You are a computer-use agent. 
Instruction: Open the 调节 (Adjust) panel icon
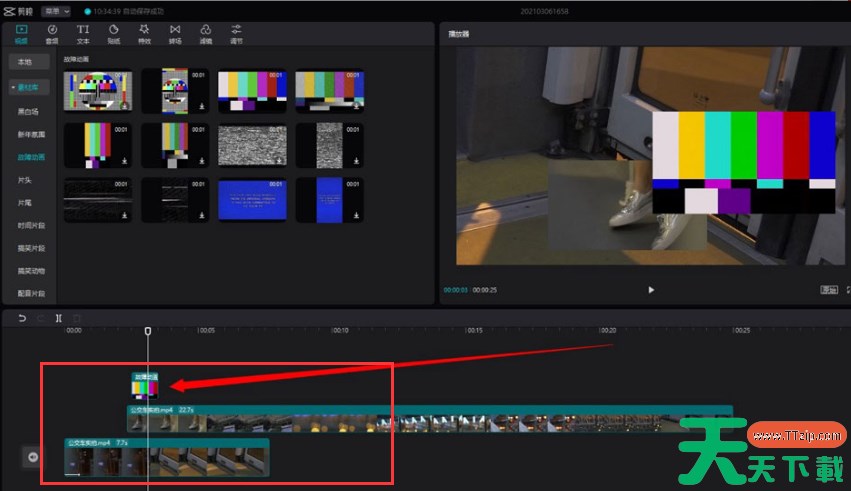(x=236, y=33)
